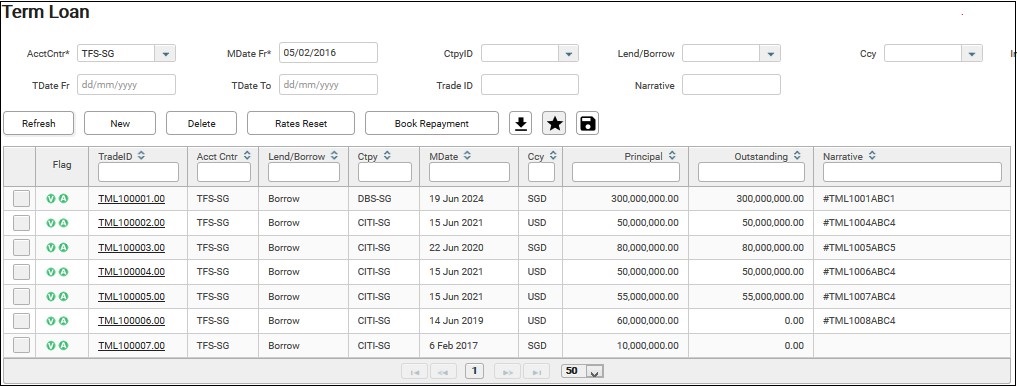Screen dimensions: 1017x387
Task: Sort Ccy column using sort arrows
Action: [553, 156]
